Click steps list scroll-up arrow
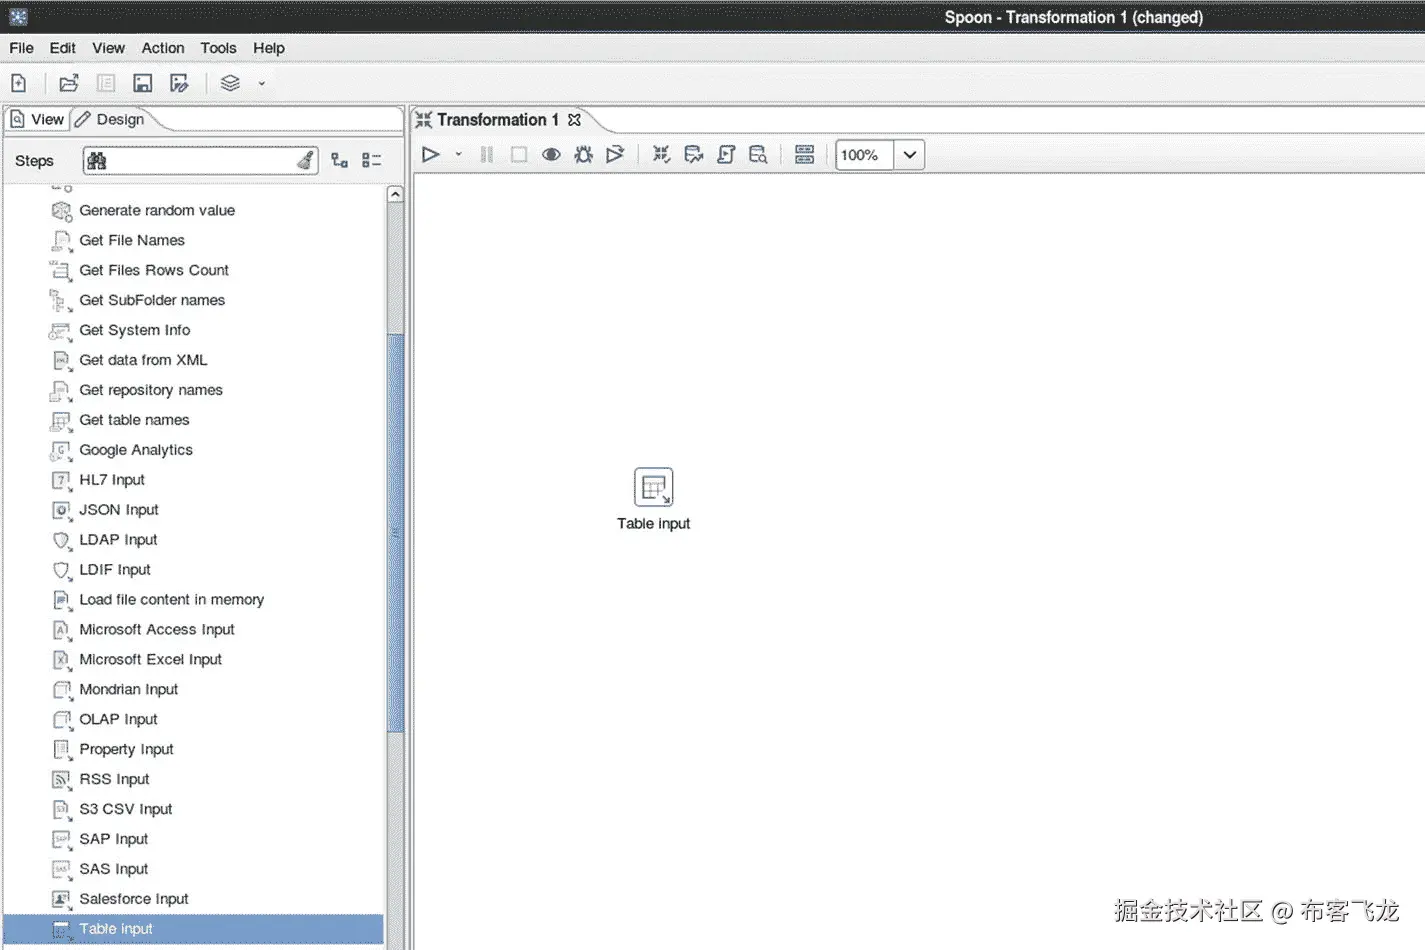Viewport: 1425px width, 950px height. pos(395,195)
